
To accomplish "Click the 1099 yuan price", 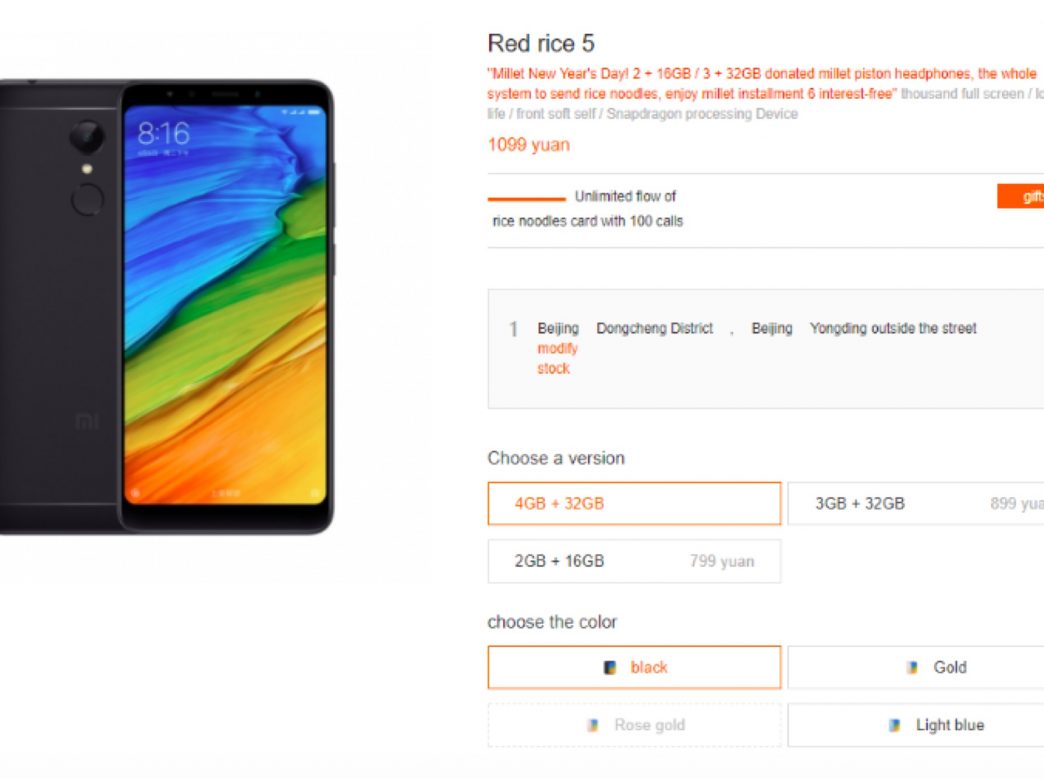I will 529,144.
